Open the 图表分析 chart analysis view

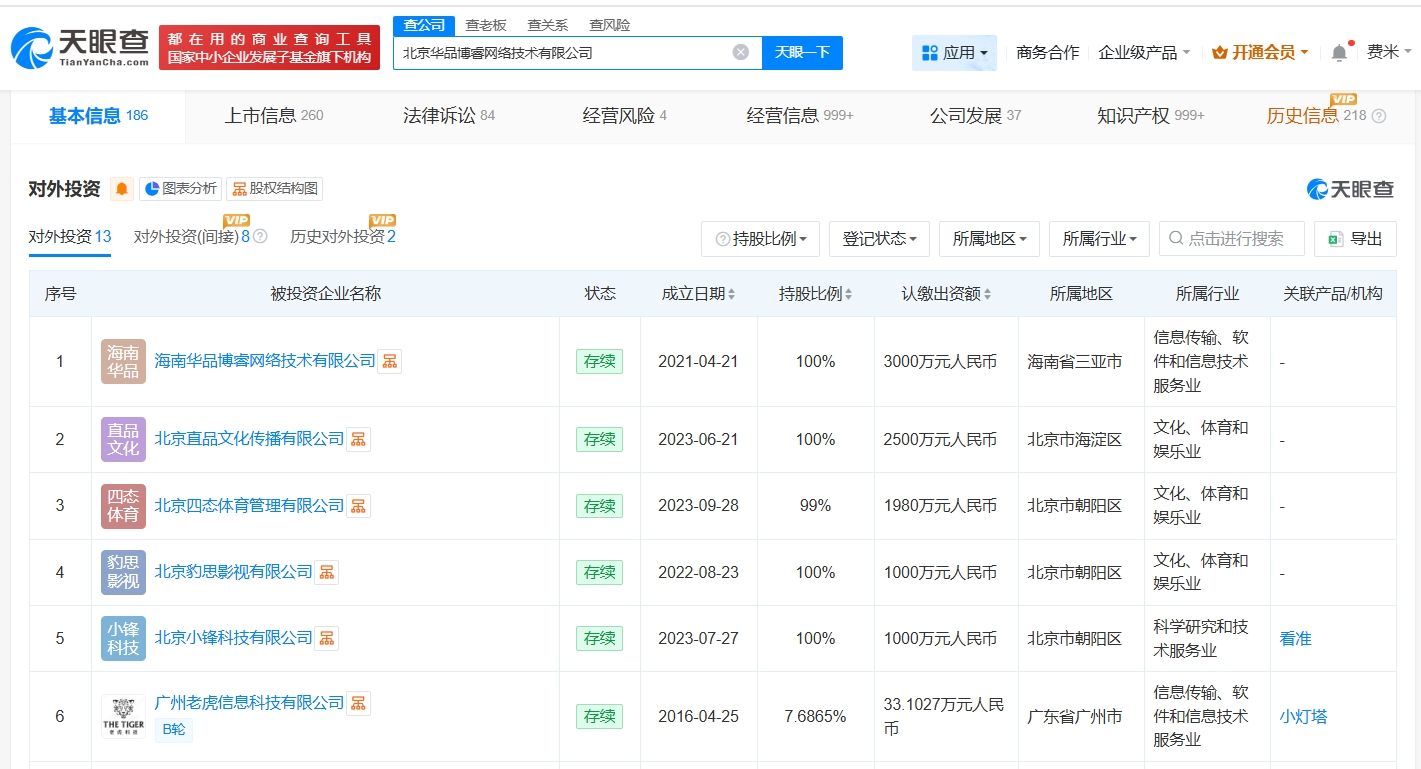point(180,189)
